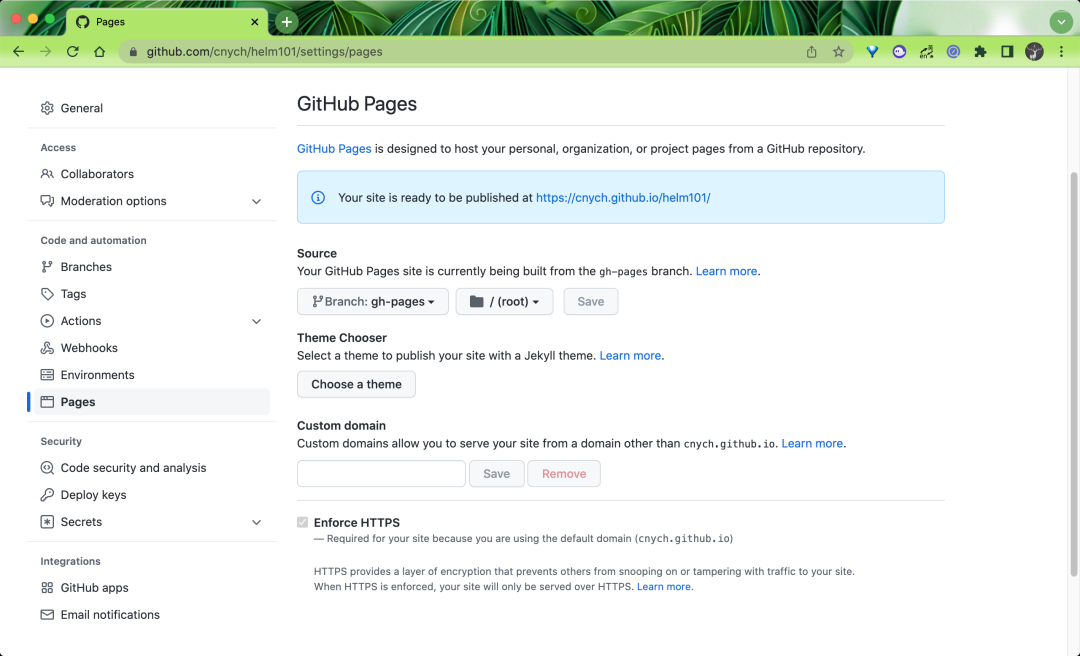Click the General gear icon in sidebar
Screen dimensions: 1080x656
(x=47, y=108)
